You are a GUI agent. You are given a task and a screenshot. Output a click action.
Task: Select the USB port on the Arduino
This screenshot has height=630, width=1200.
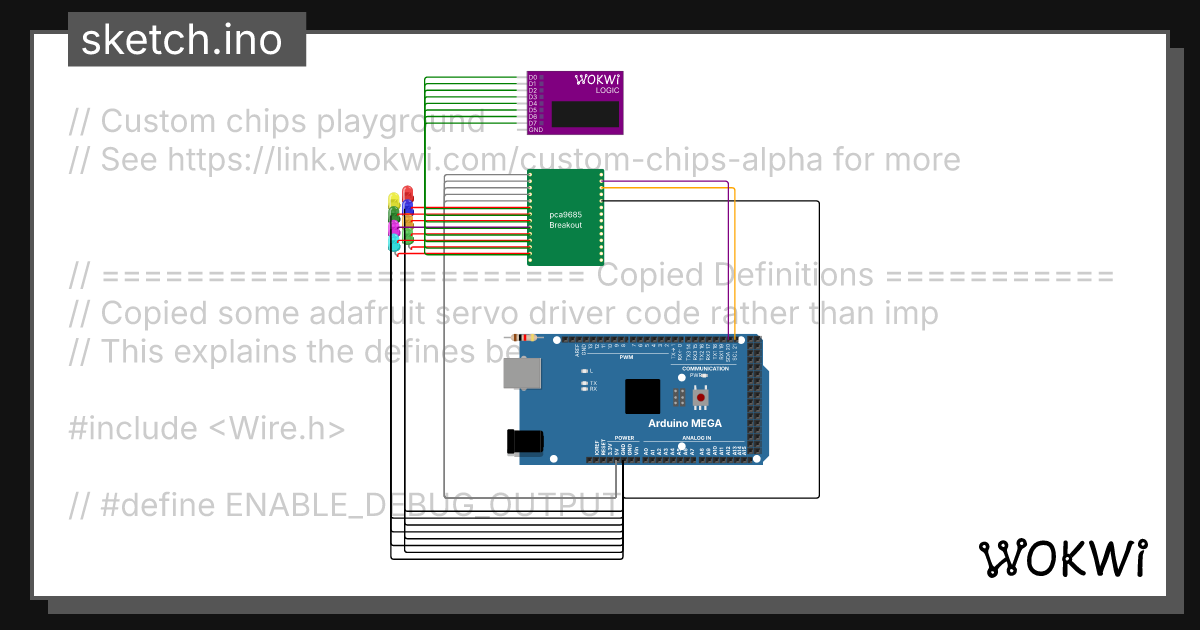[521, 374]
